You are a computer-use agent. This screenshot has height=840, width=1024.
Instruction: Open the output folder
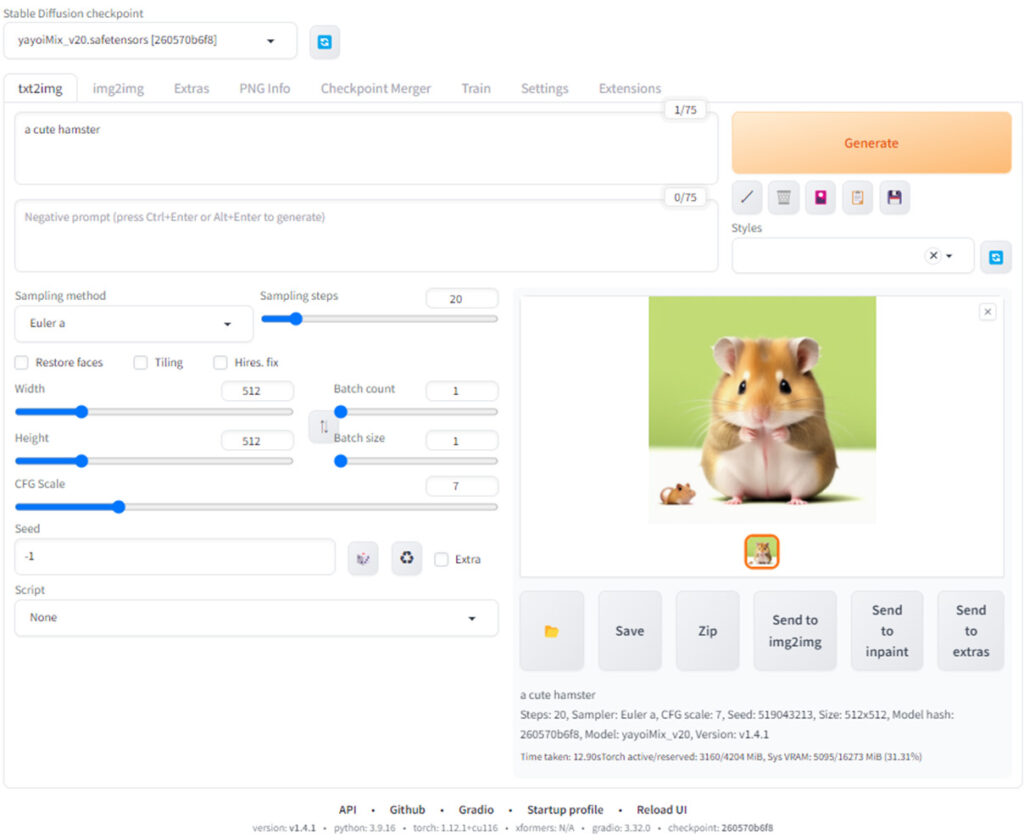point(551,631)
